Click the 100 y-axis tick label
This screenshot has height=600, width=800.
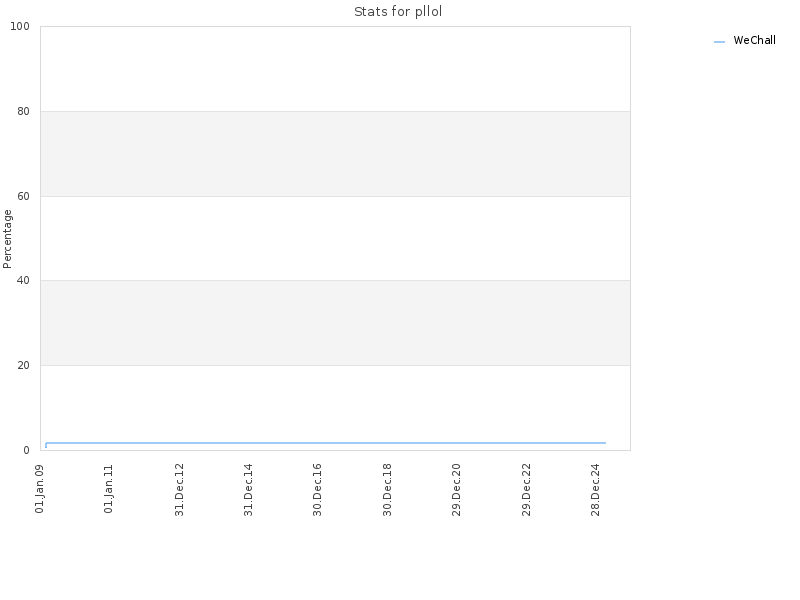point(20,27)
